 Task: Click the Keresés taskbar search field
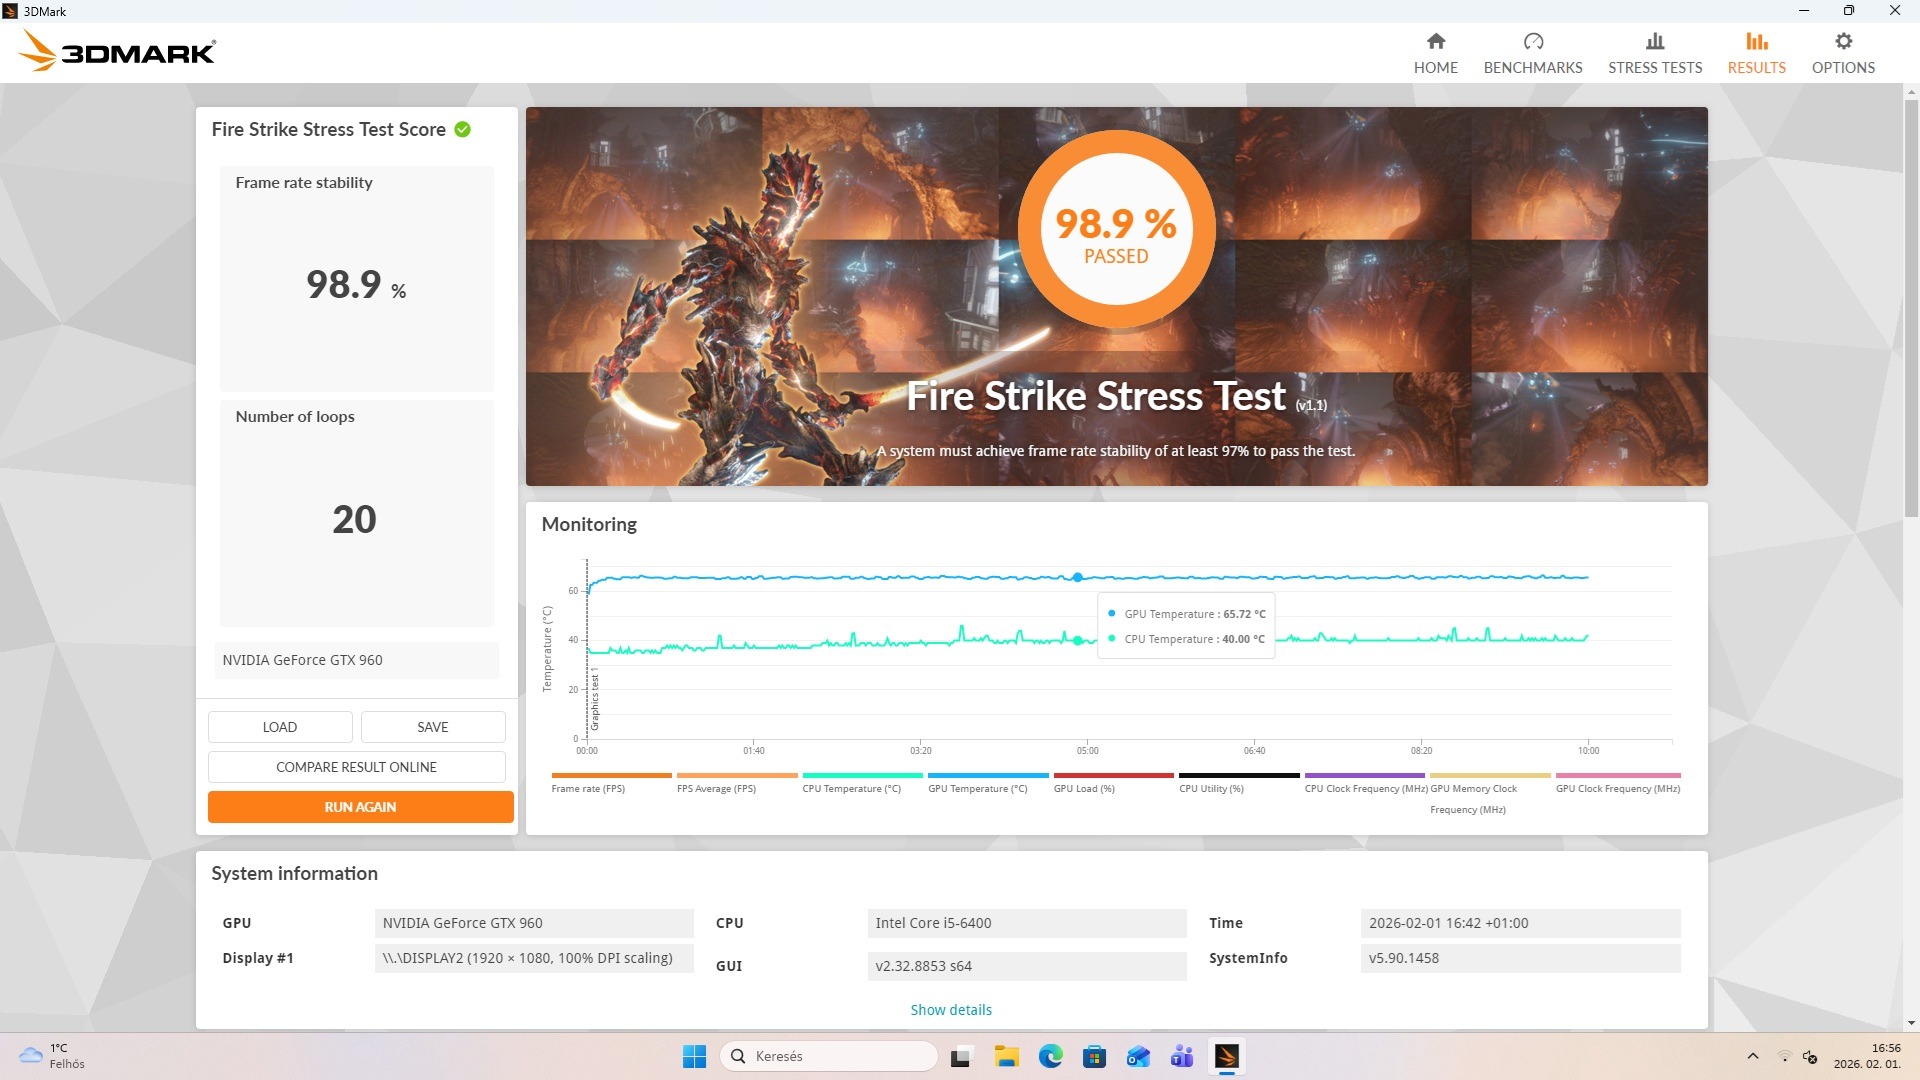coord(828,1056)
